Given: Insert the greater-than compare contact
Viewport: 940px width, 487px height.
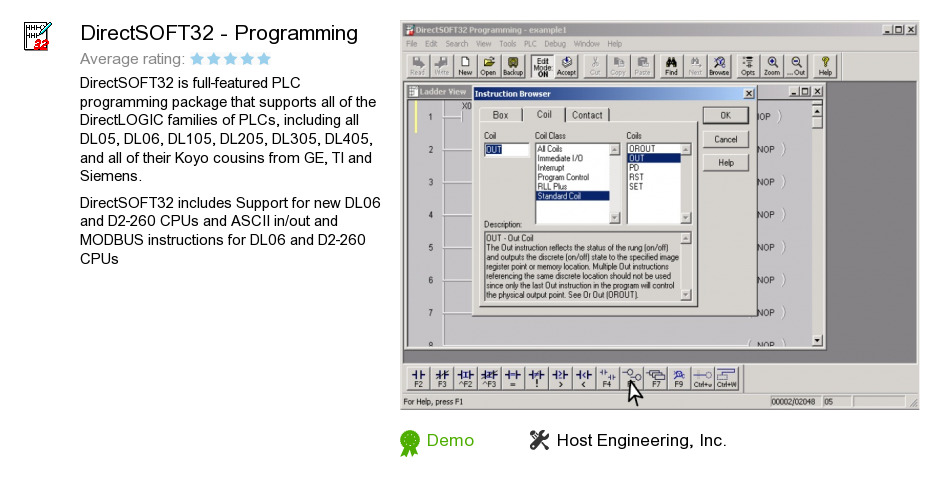Looking at the screenshot, I should [560, 378].
